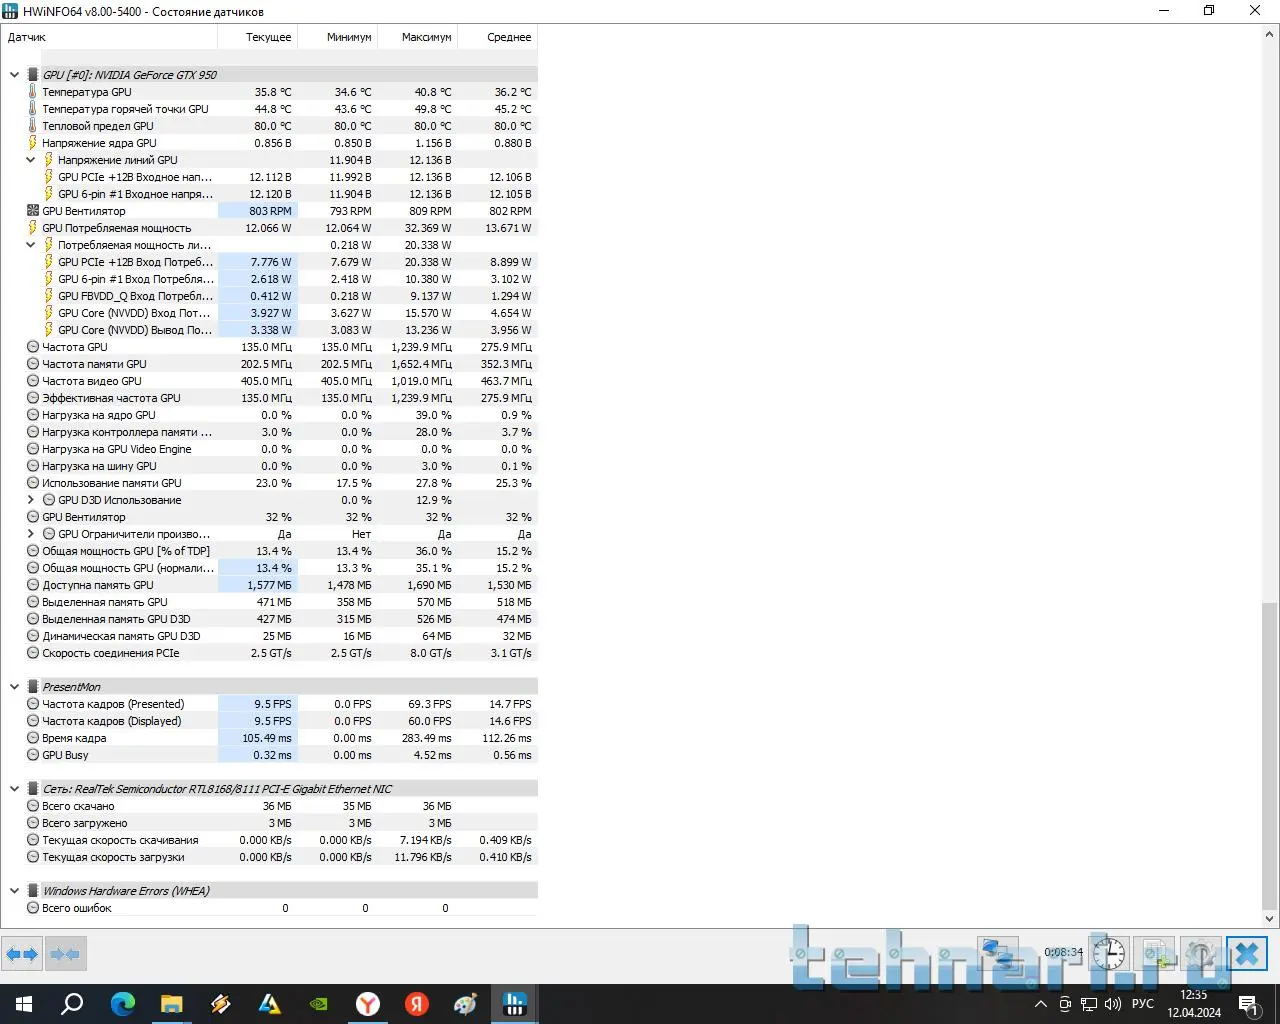Screen dimensions: 1280x1024
Task: Click the triangular-logo taskbar app icon
Action: [269, 1004]
